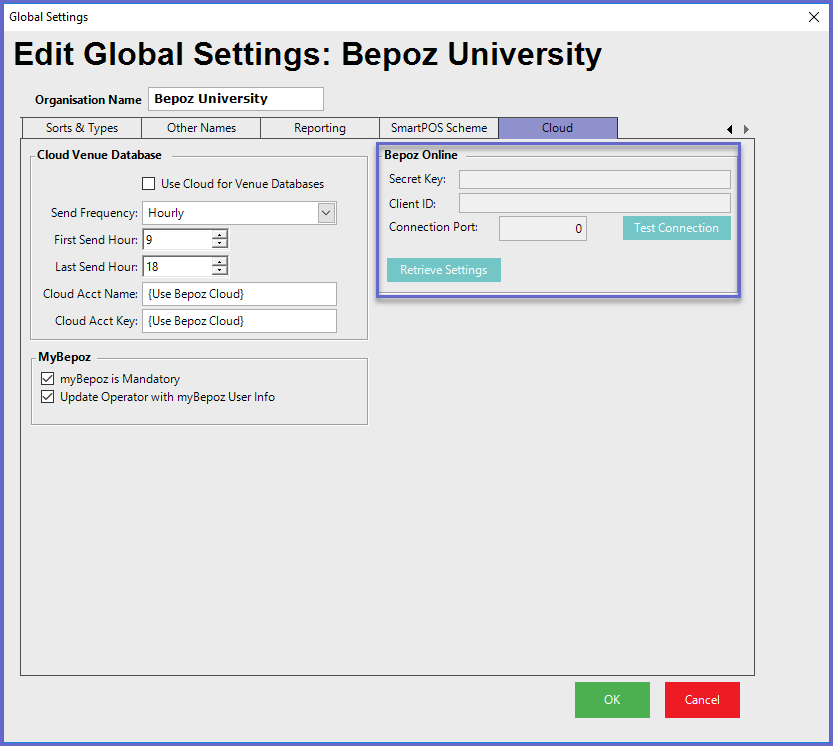Focus the Connection Port field
833x746 pixels.
[x=542, y=228]
